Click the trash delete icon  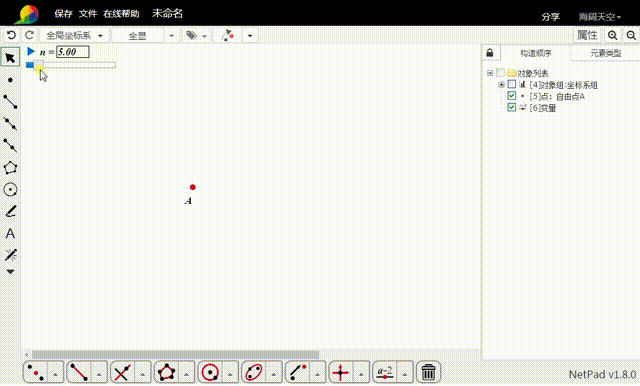(x=428, y=372)
